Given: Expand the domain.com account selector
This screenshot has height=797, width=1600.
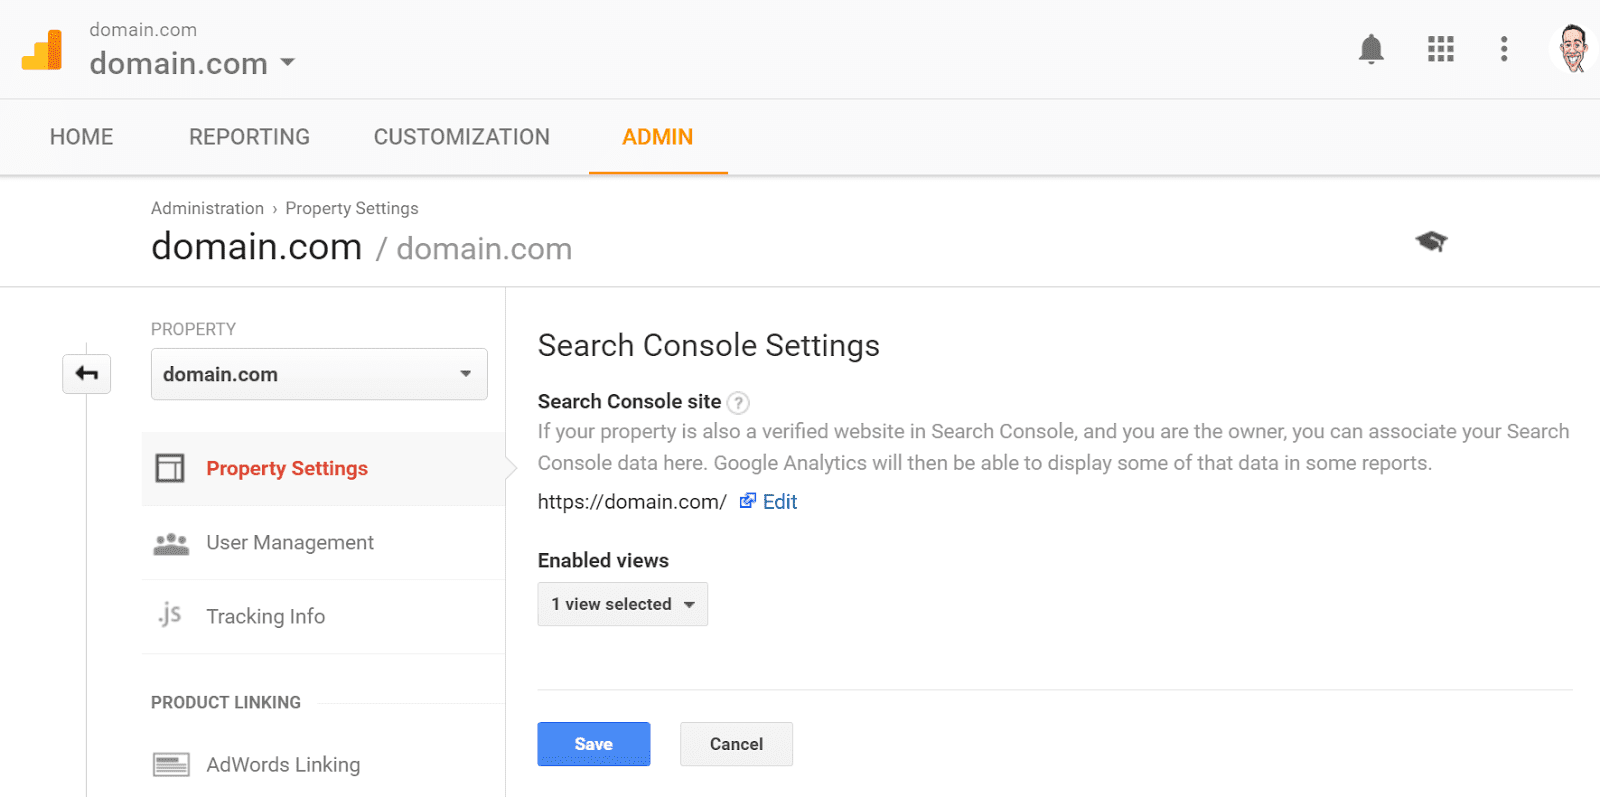Looking at the screenshot, I should coord(193,63).
